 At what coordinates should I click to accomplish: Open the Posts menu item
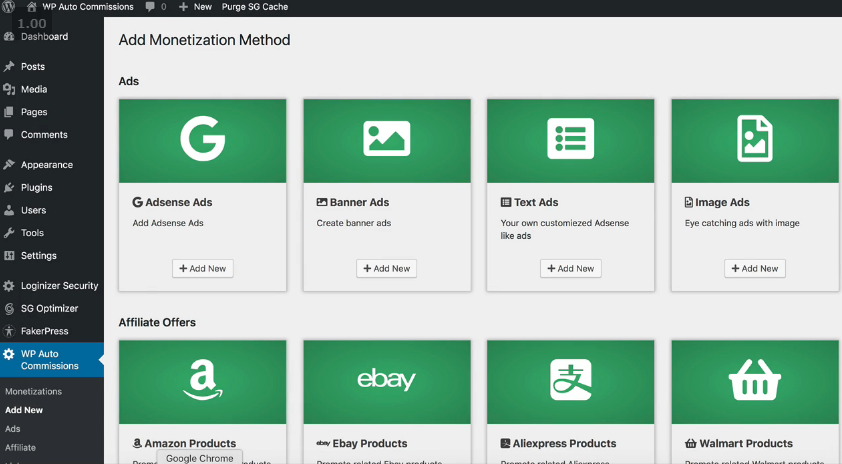33,67
